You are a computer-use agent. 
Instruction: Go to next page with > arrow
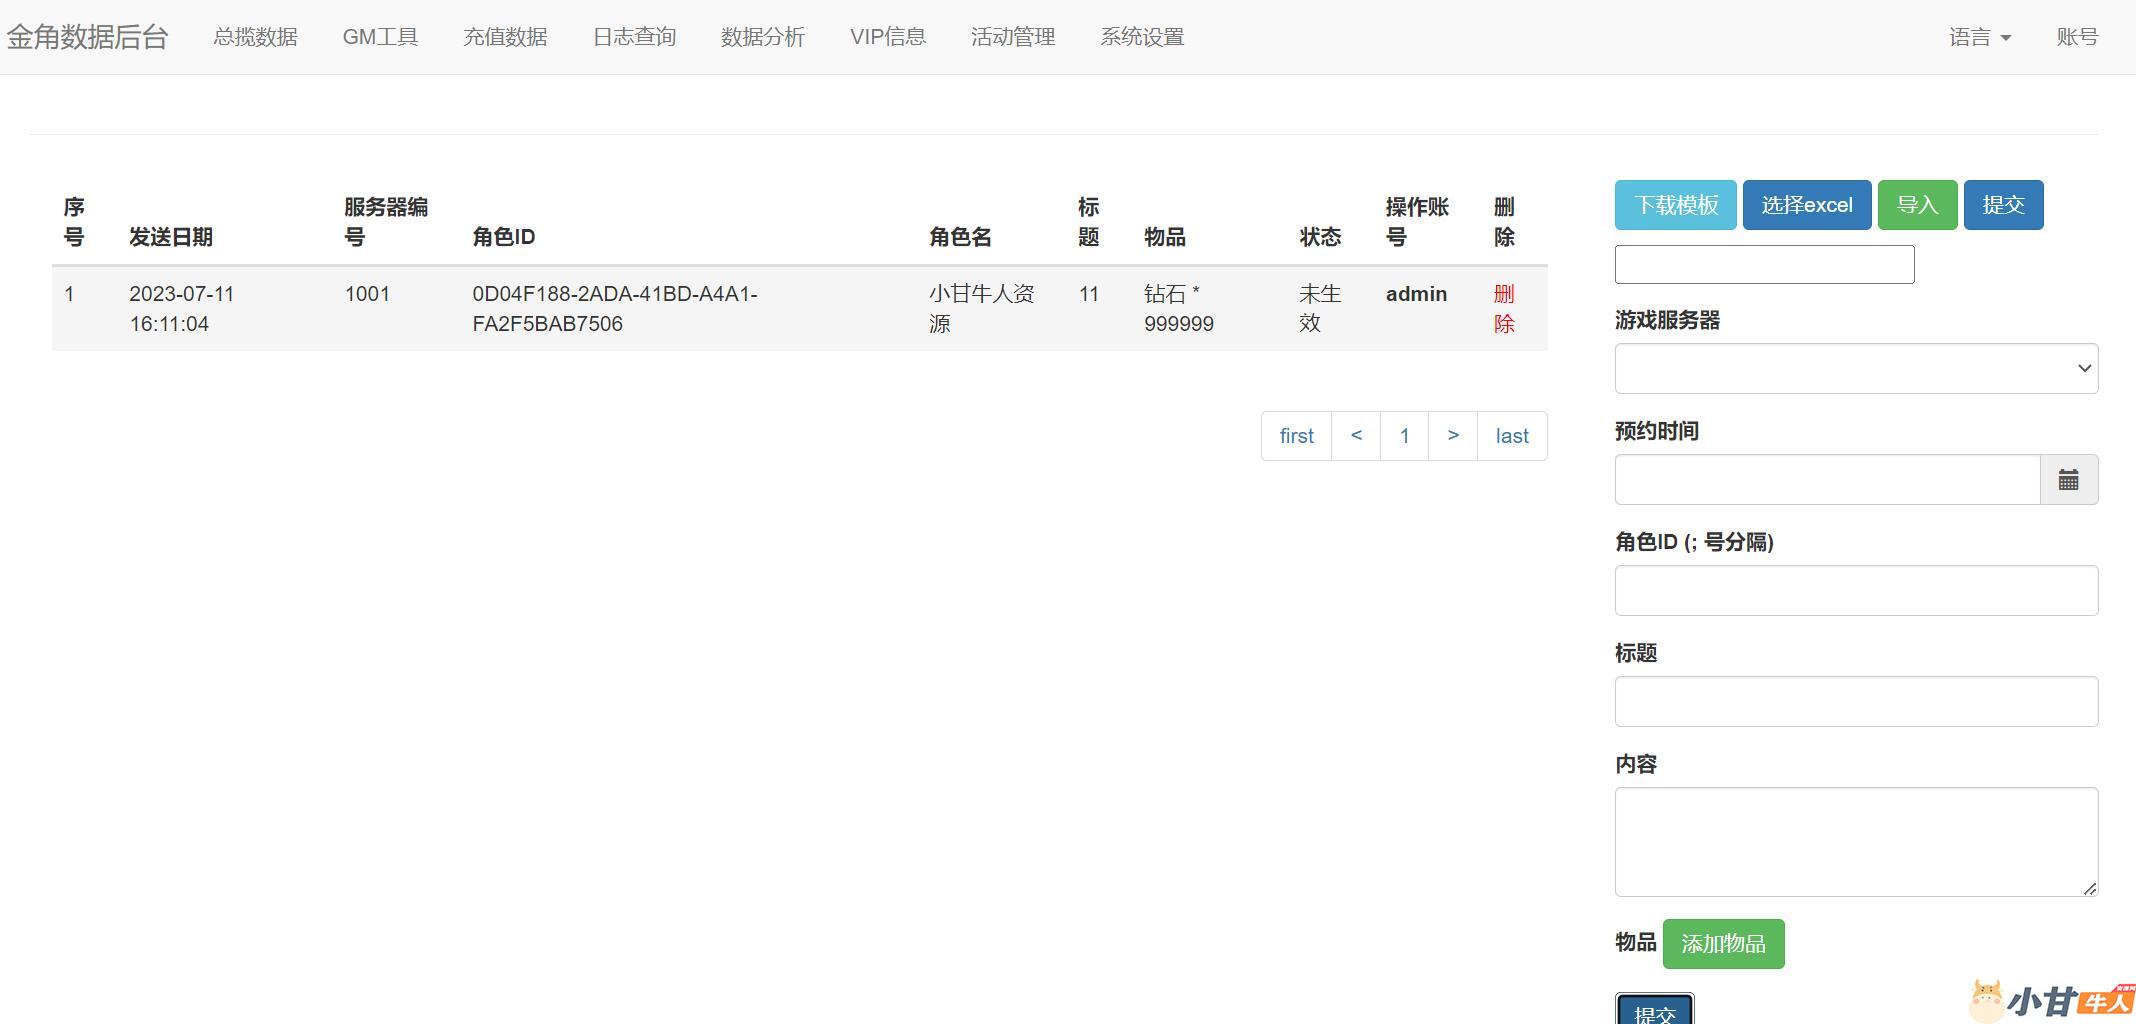click(x=1453, y=436)
